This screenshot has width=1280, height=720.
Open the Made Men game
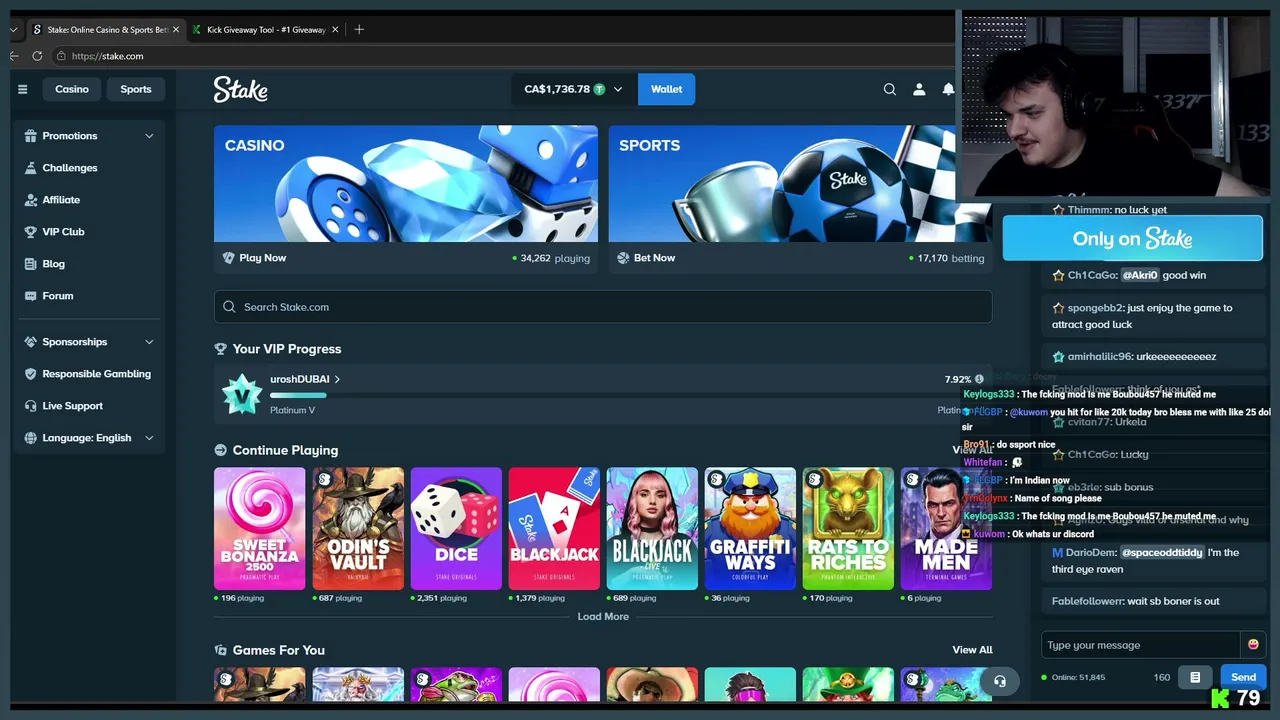coord(946,529)
